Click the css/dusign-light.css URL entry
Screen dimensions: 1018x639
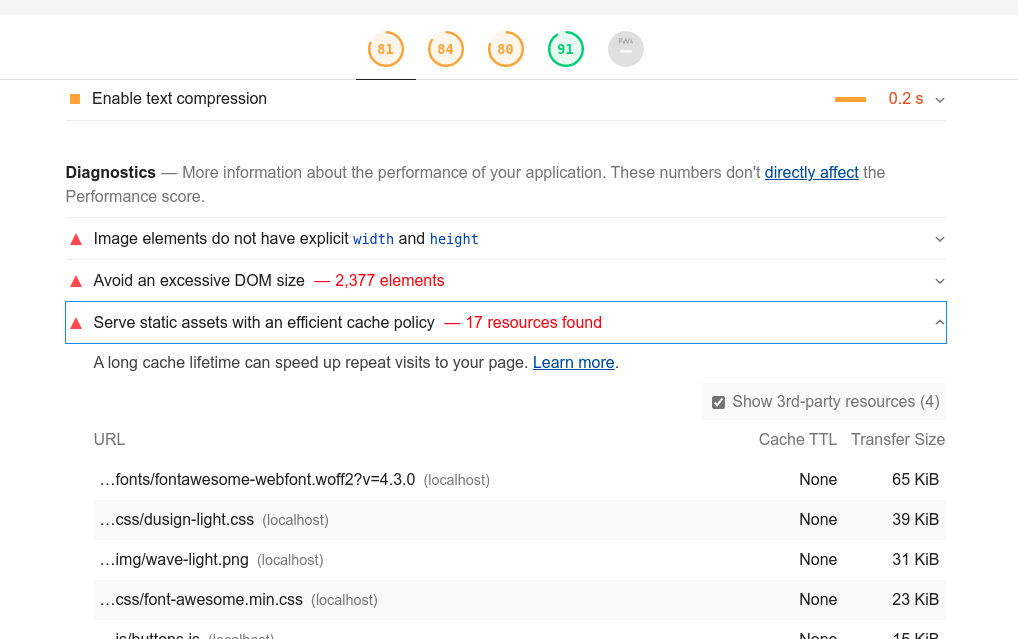(177, 519)
